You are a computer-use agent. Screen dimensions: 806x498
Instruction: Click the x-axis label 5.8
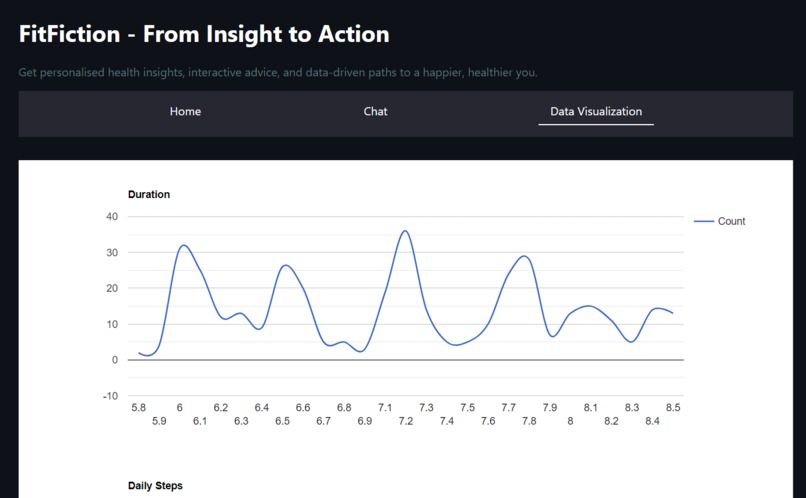(138, 408)
